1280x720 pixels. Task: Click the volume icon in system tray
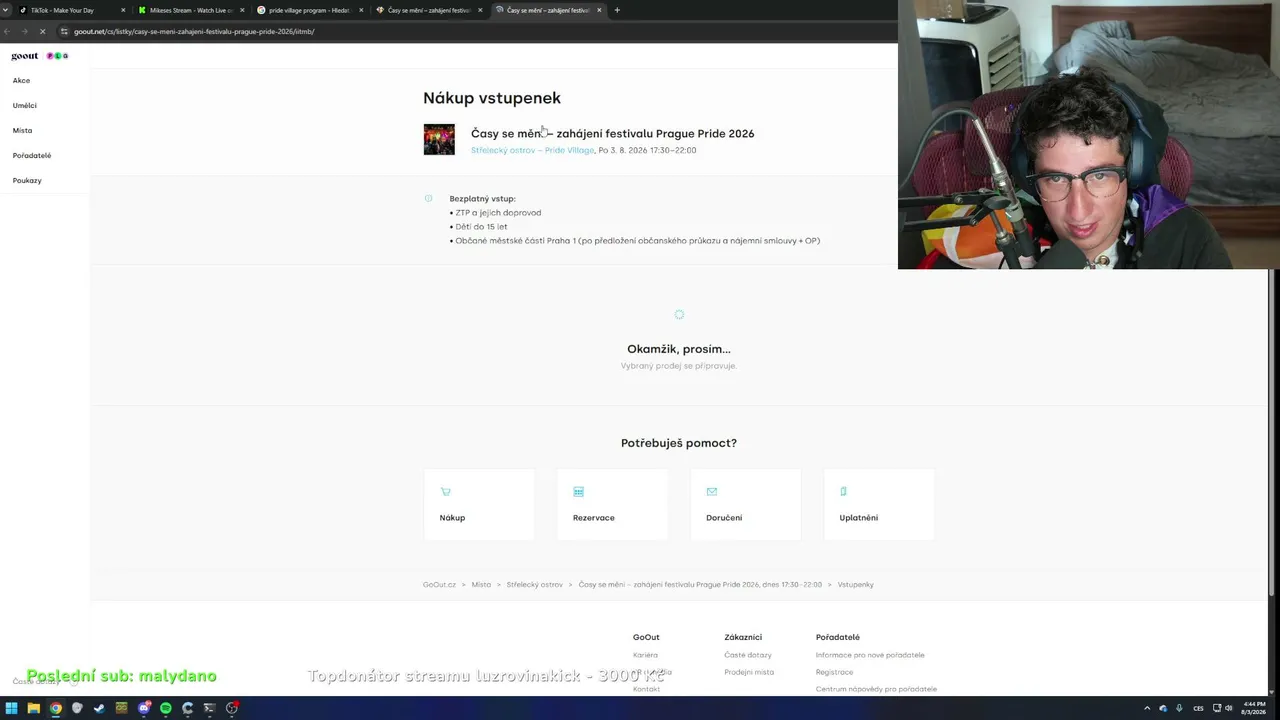[x=1229, y=708]
